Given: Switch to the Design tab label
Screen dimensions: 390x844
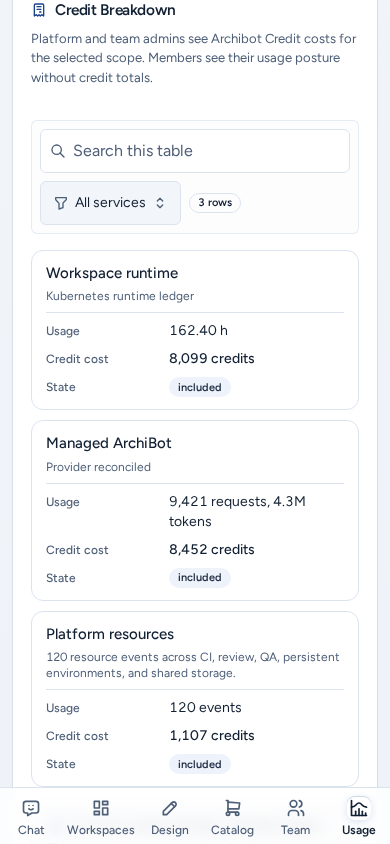Looking at the screenshot, I should click(169, 830).
